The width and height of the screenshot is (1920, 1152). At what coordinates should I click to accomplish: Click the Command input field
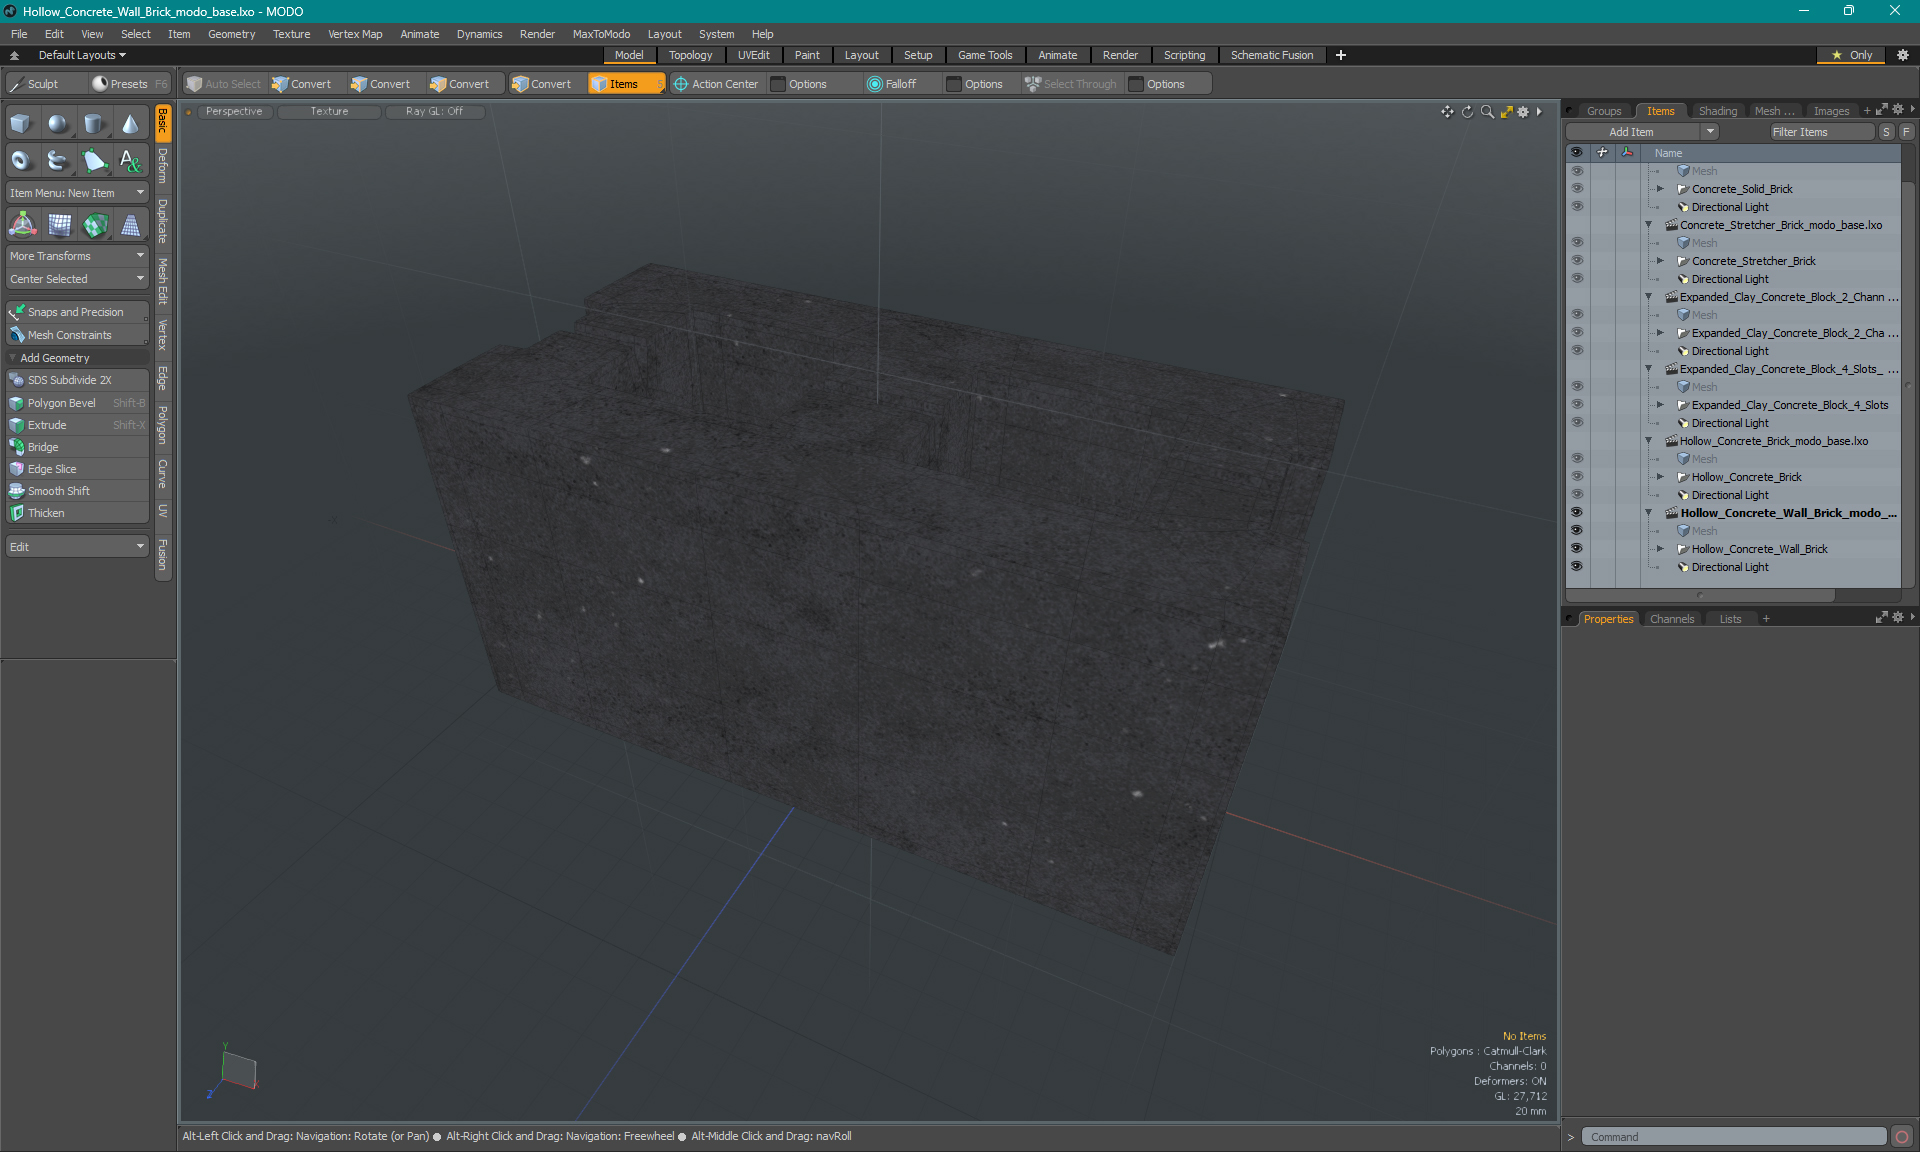click(1734, 1137)
